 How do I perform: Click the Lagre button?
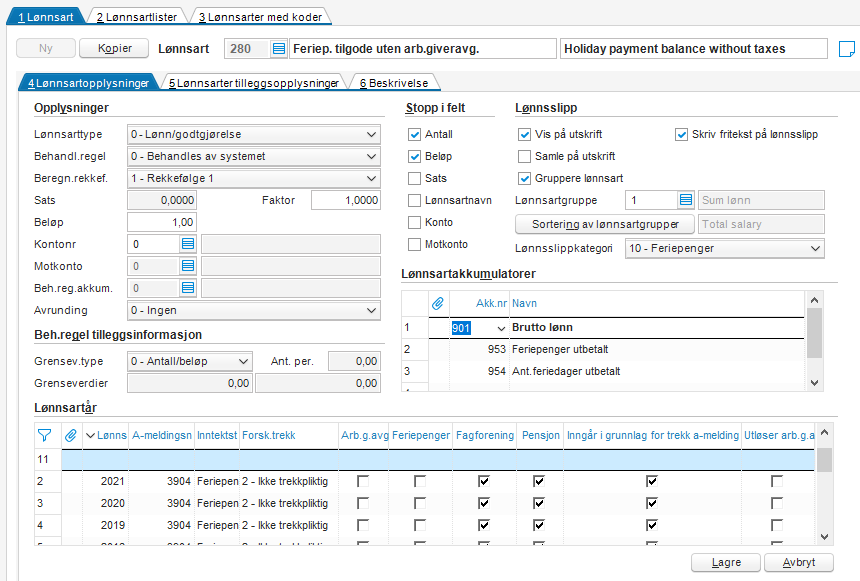[726, 562]
